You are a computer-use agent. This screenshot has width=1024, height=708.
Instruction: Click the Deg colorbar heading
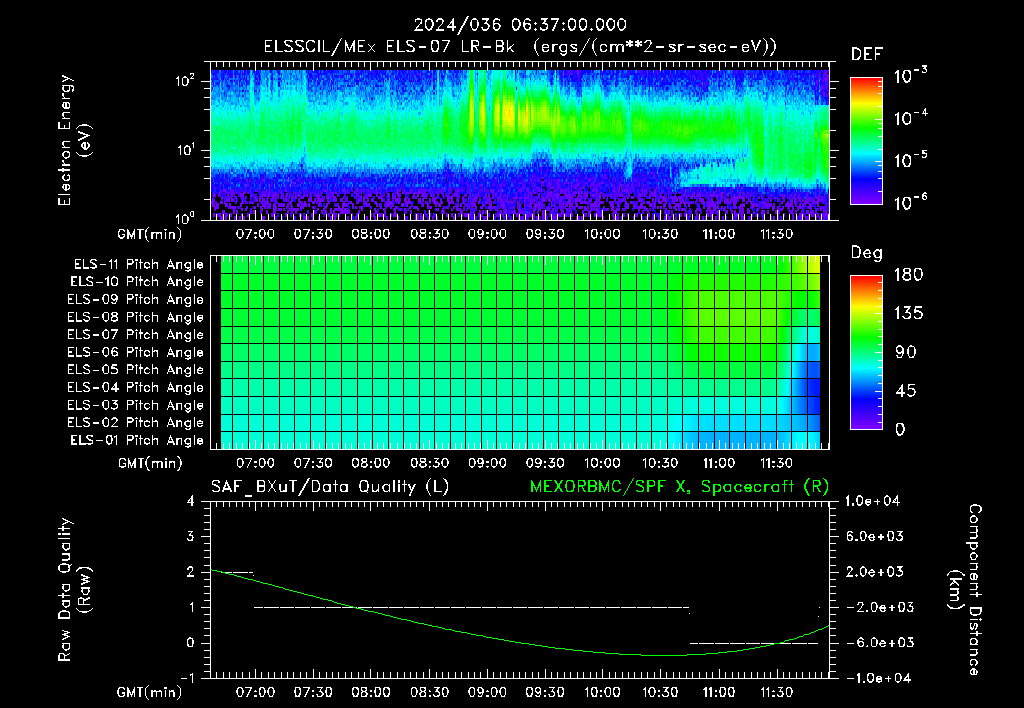coord(866,253)
